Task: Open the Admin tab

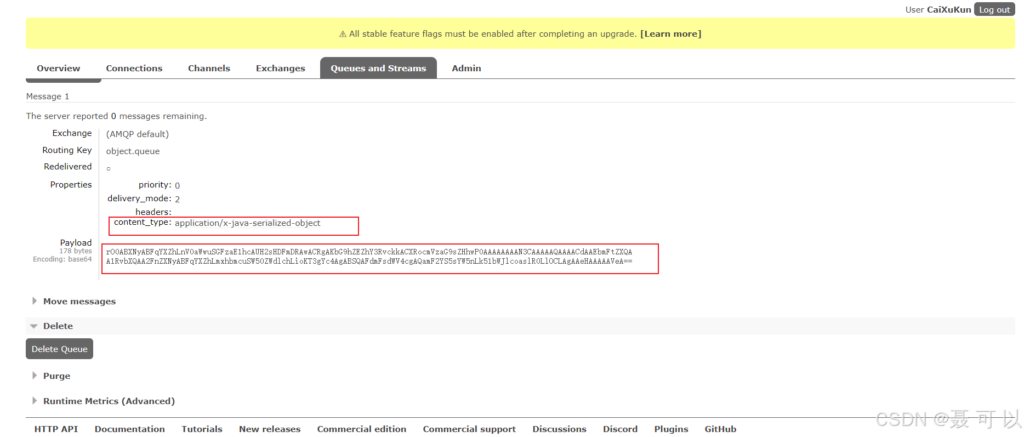Action: [466, 68]
